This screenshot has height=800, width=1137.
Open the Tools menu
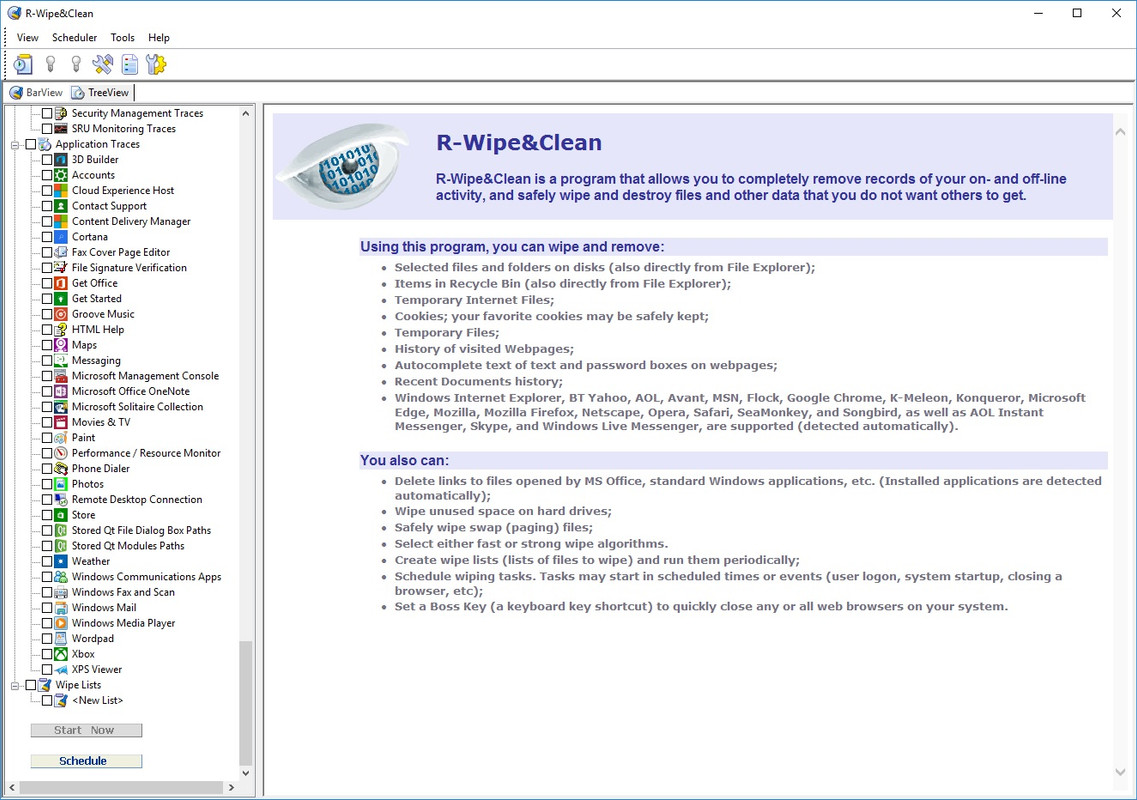point(123,38)
